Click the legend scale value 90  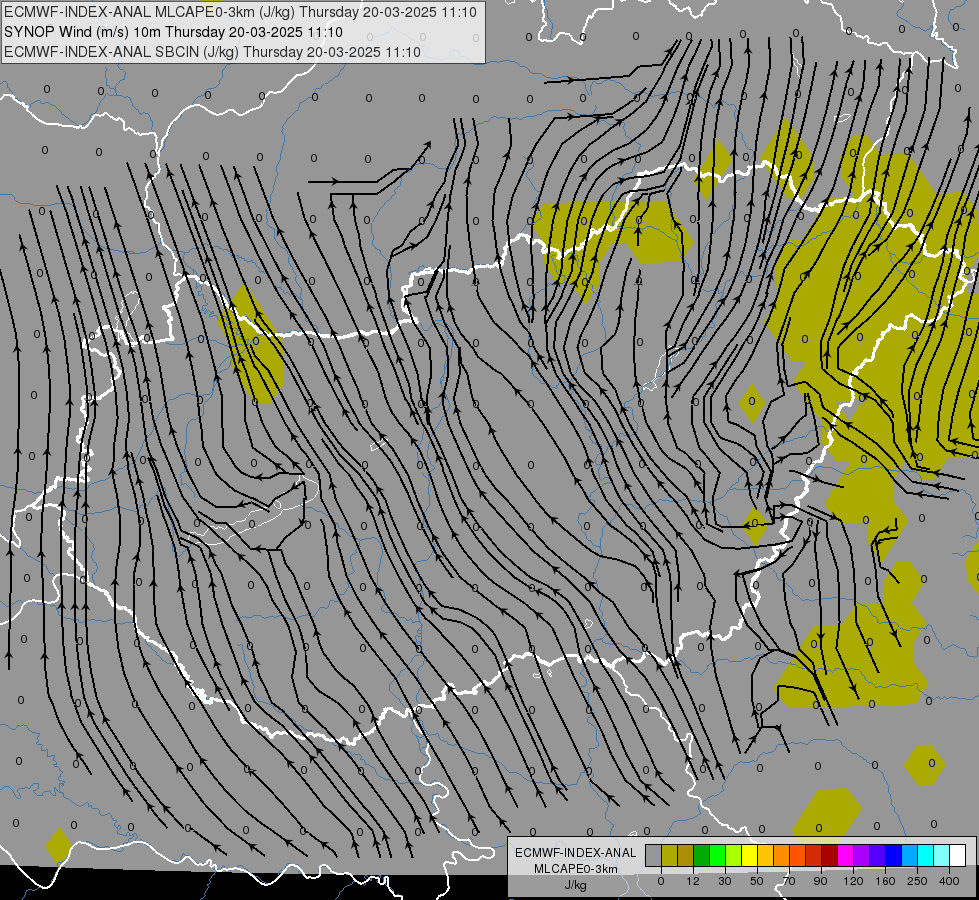(x=820, y=881)
